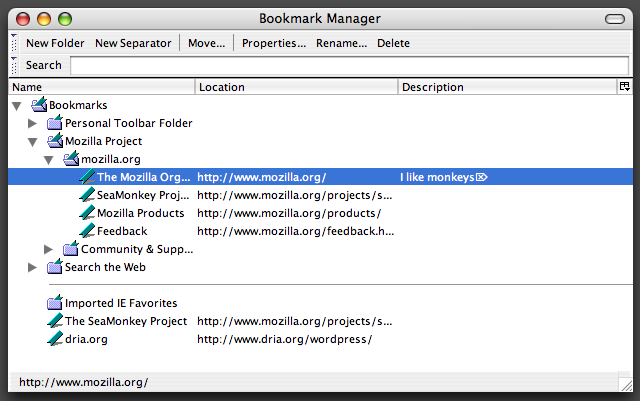Click the Search the Web folder icon
Viewport: 640px width, 401px height.
55,267
